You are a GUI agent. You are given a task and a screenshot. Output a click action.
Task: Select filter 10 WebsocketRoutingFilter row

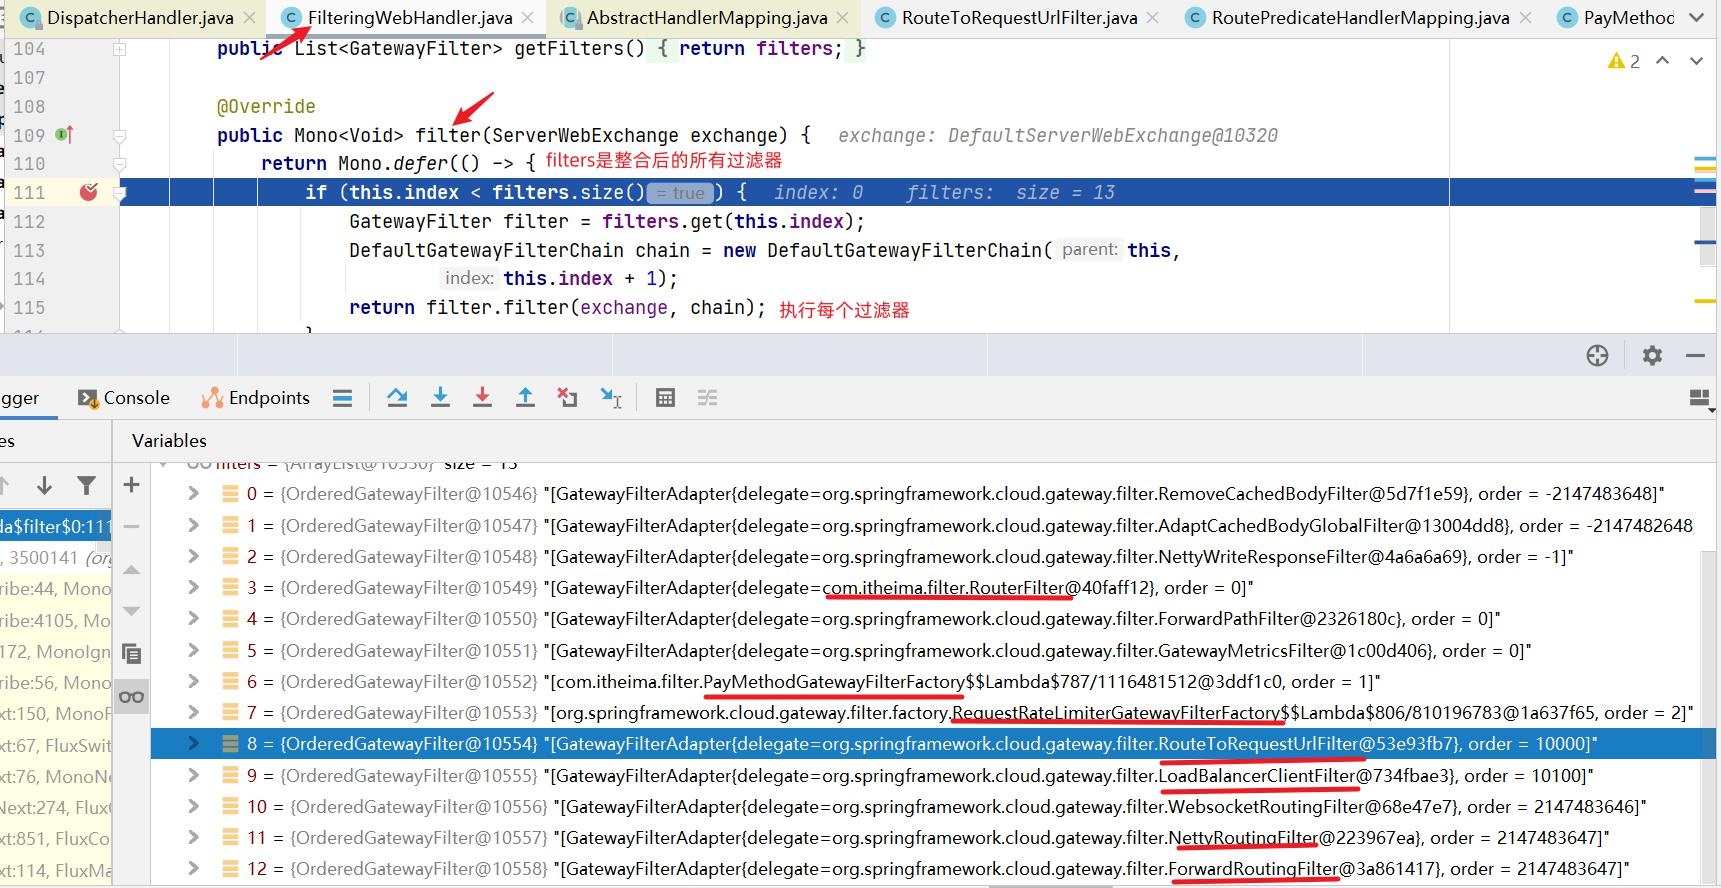point(926,806)
